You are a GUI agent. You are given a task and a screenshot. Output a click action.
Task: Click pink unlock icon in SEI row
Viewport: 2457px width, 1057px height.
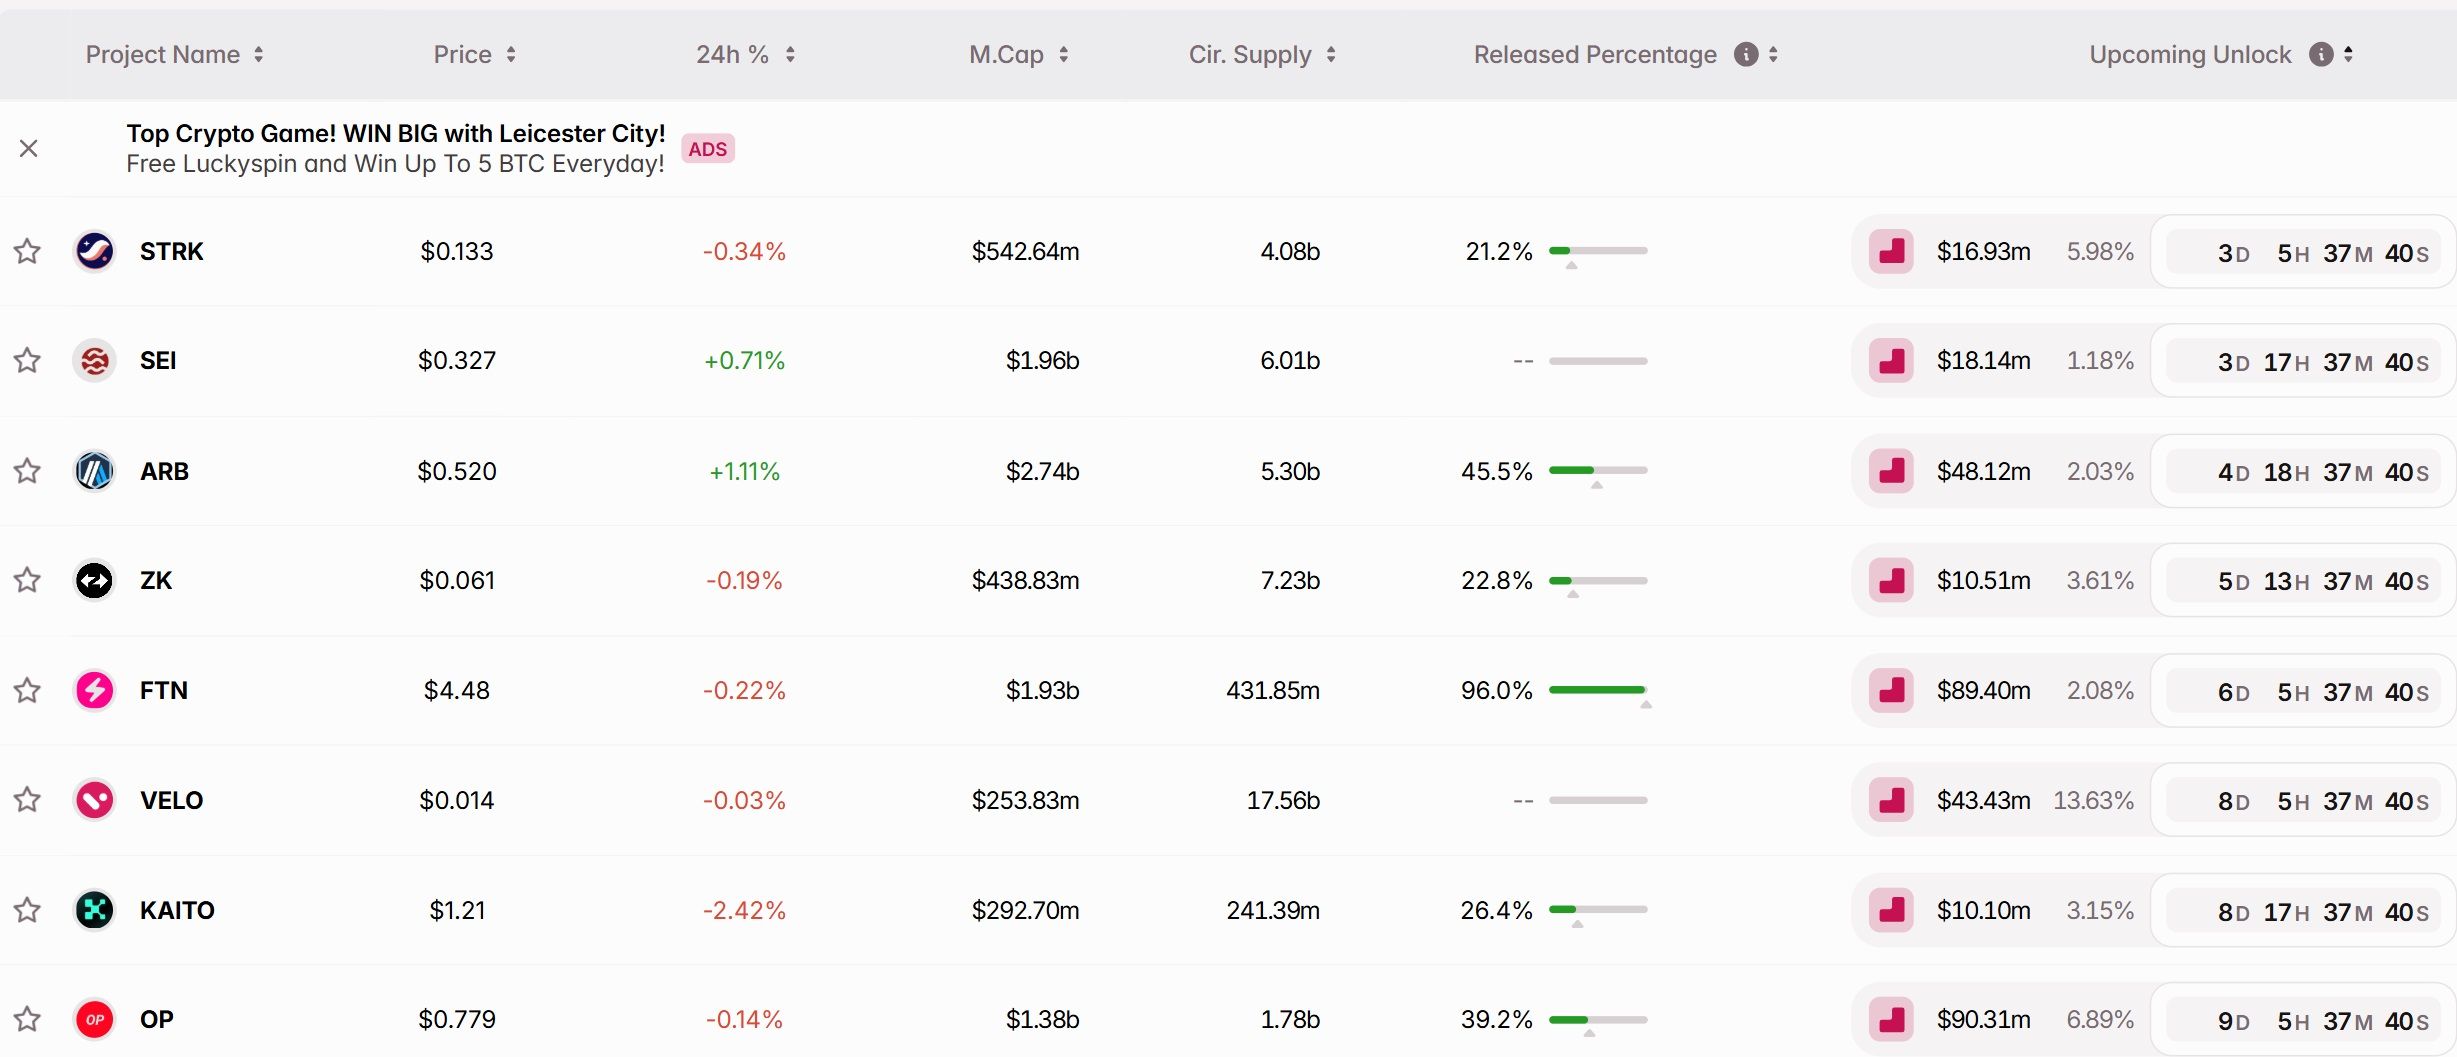(1891, 361)
